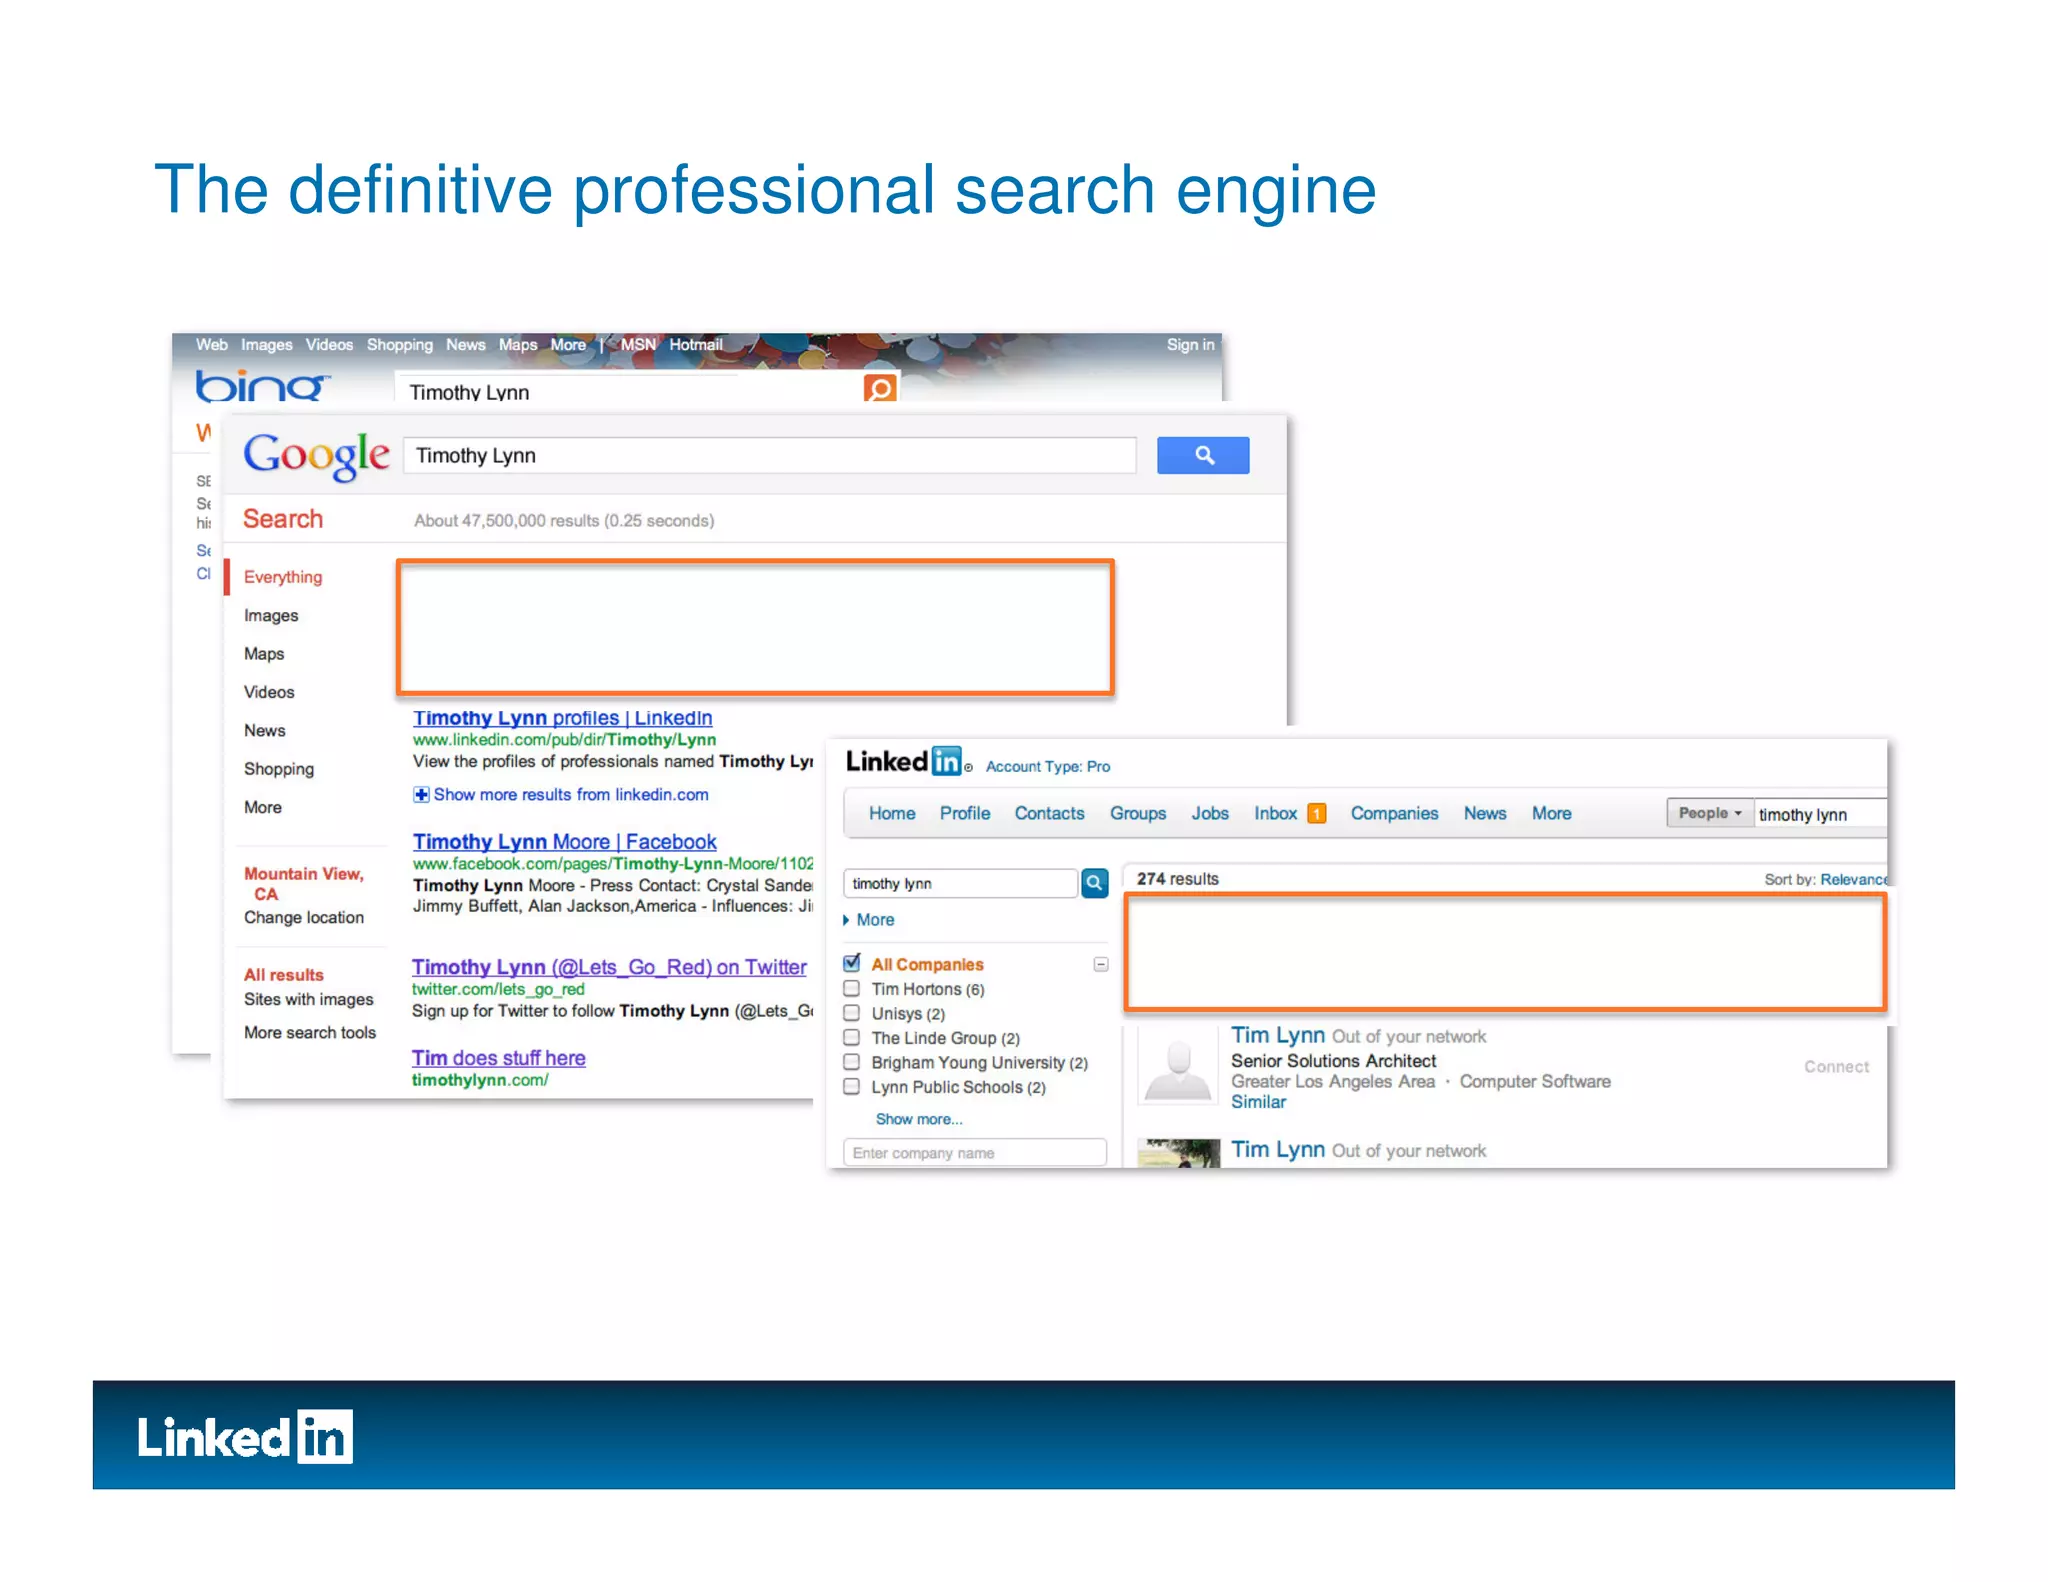Open the Contacts menu in LinkedIn
Image resolution: width=2048 pixels, height=1582 pixels.
[1049, 814]
